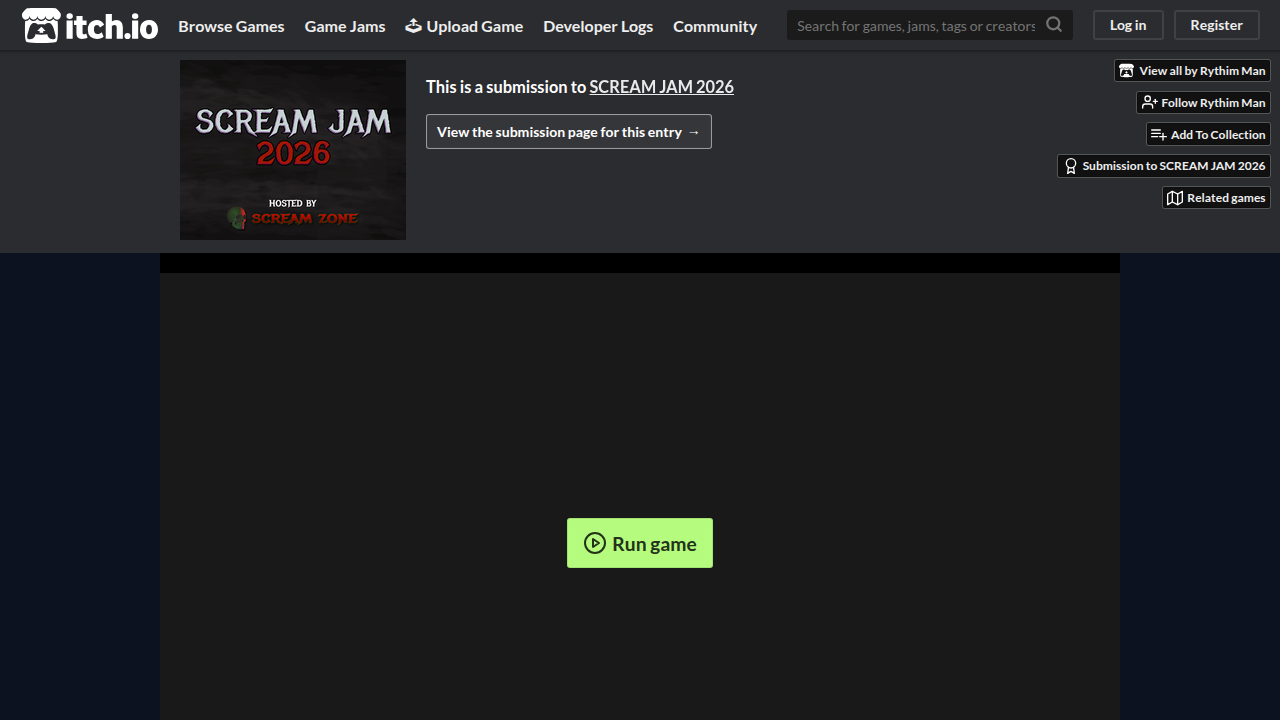This screenshot has width=1280, height=720.
Task: View the submission page for this entry
Action: (569, 132)
